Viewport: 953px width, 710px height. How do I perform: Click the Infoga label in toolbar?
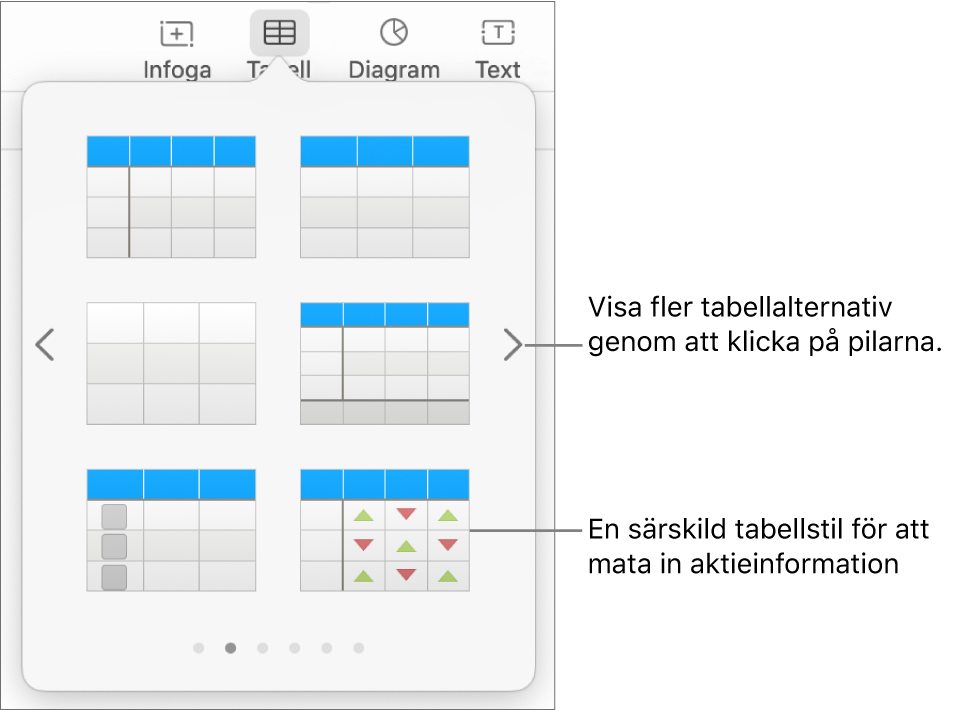click(177, 70)
